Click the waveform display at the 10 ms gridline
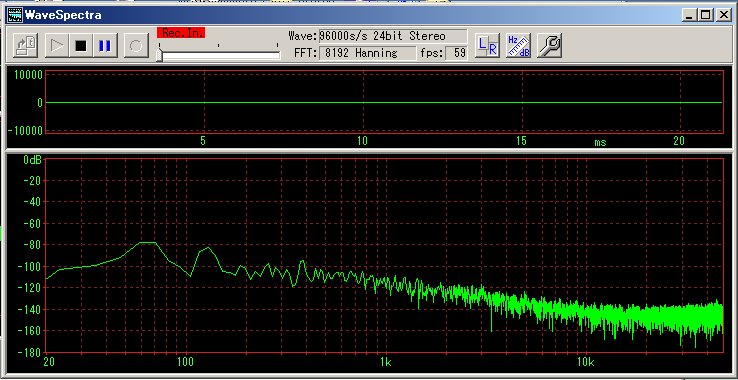Image resolution: width=738 pixels, height=380 pixels. (363, 102)
